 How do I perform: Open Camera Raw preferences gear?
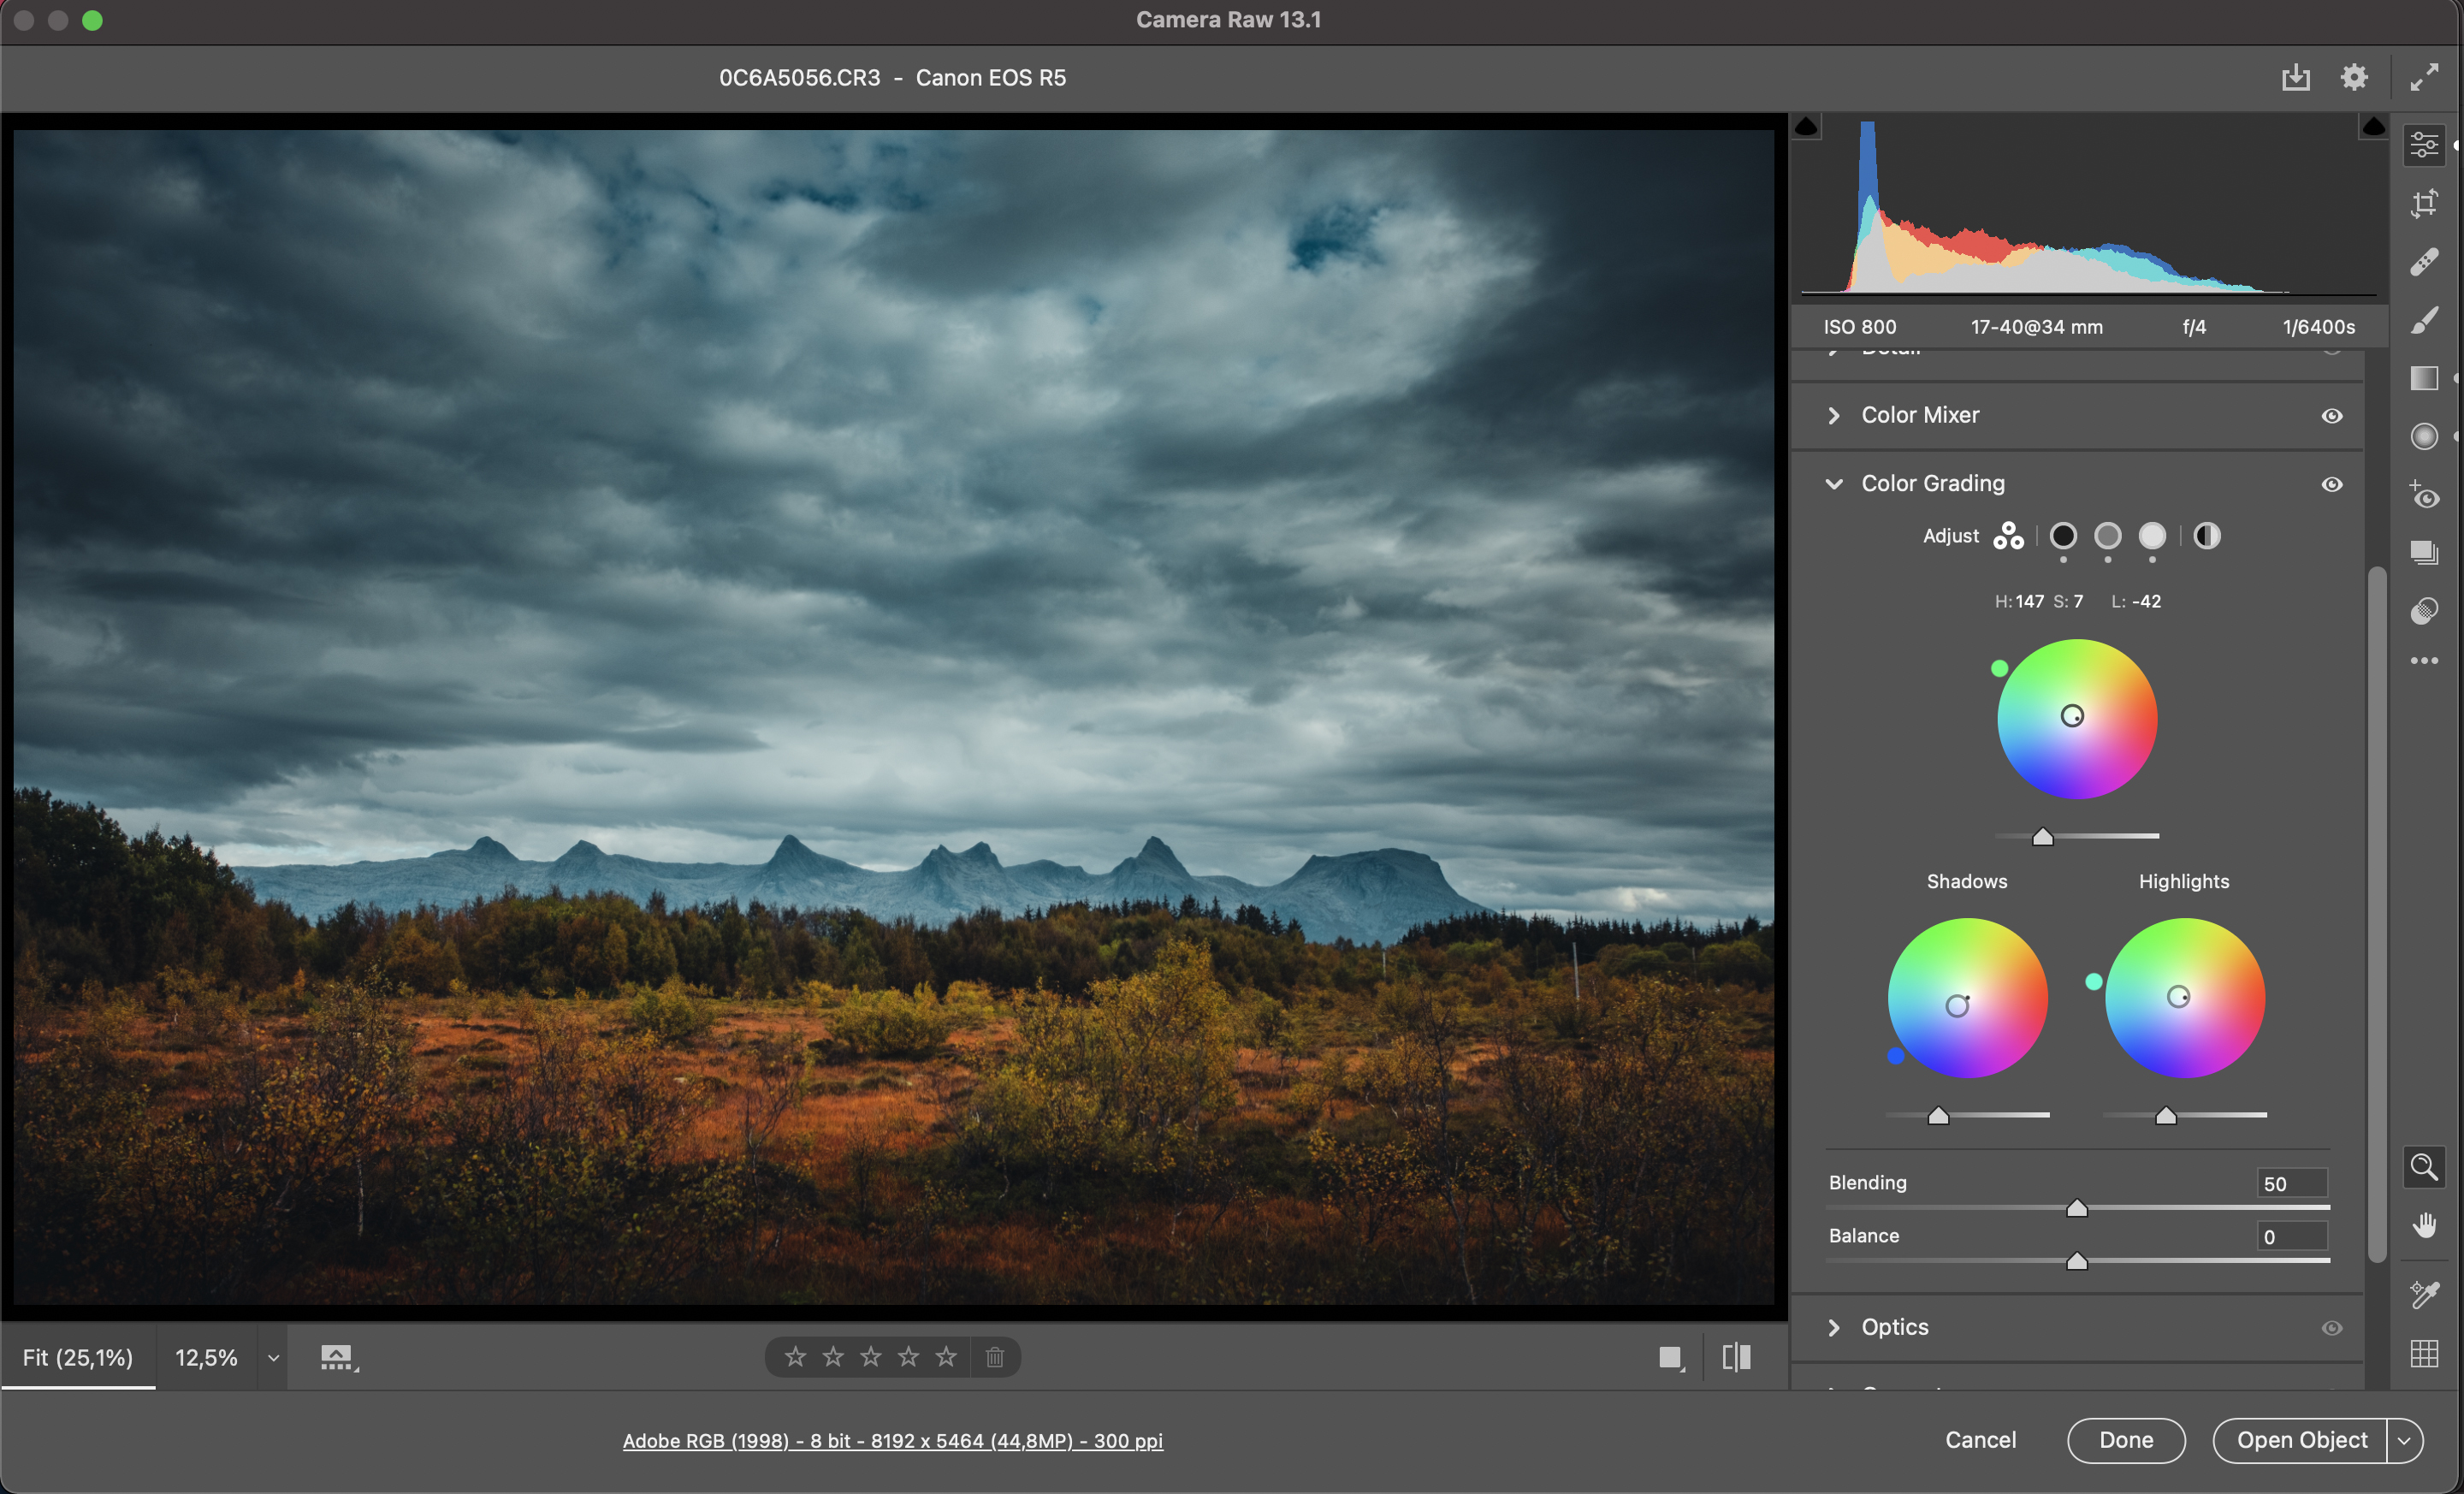(2354, 77)
